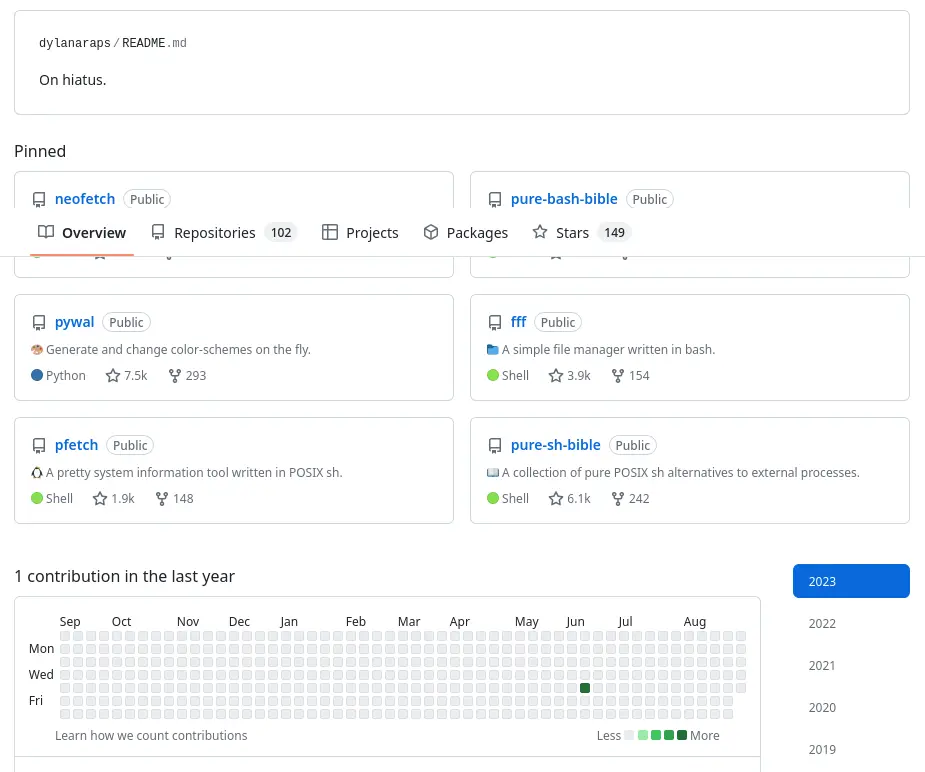View pure-sh-bible's 242 forks
The height and width of the screenshot is (772, 925).
tap(631, 499)
